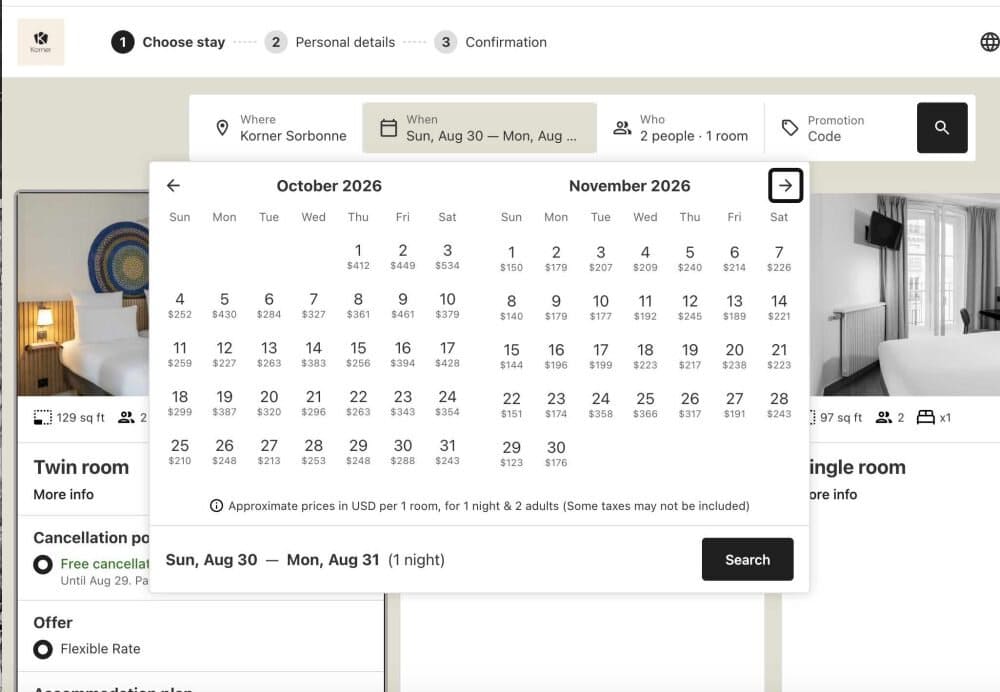Viewport: 1000px width, 692px height.
Task: Select October 19 priced $387
Action: 224,403
